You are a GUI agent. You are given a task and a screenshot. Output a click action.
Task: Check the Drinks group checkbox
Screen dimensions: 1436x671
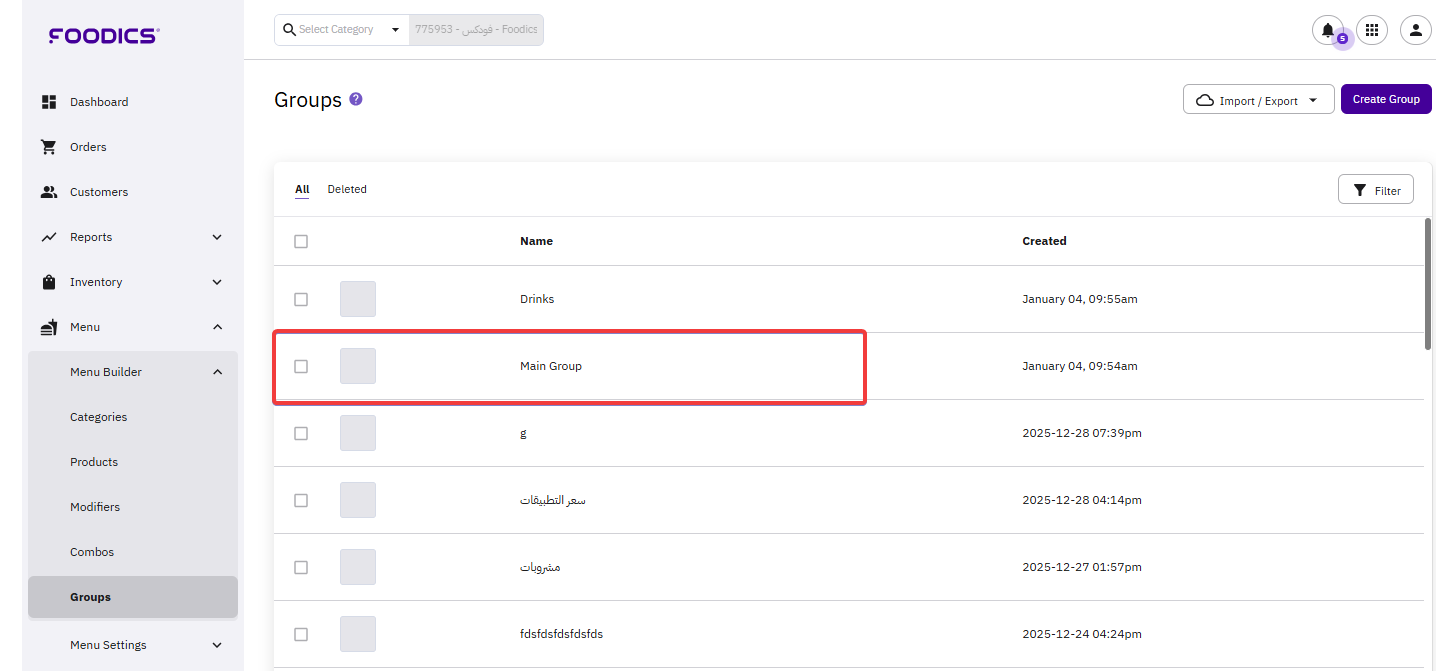[x=301, y=299]
